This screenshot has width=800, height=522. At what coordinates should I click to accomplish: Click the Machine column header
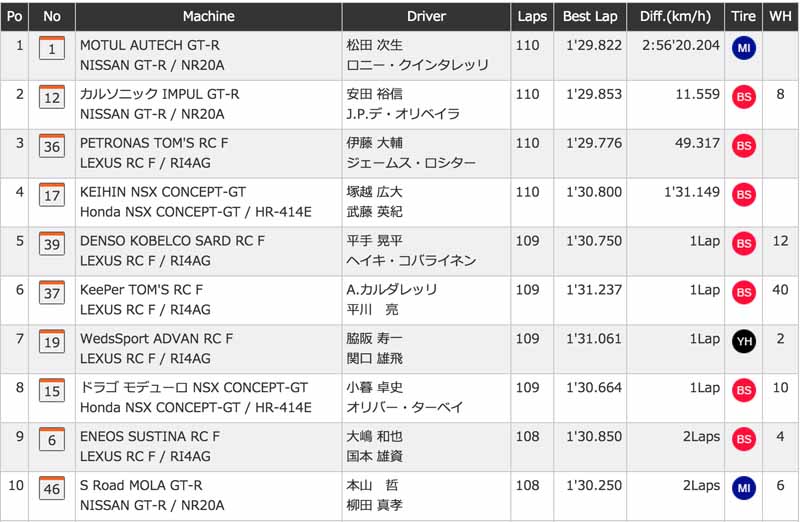[x=209, y=16]
